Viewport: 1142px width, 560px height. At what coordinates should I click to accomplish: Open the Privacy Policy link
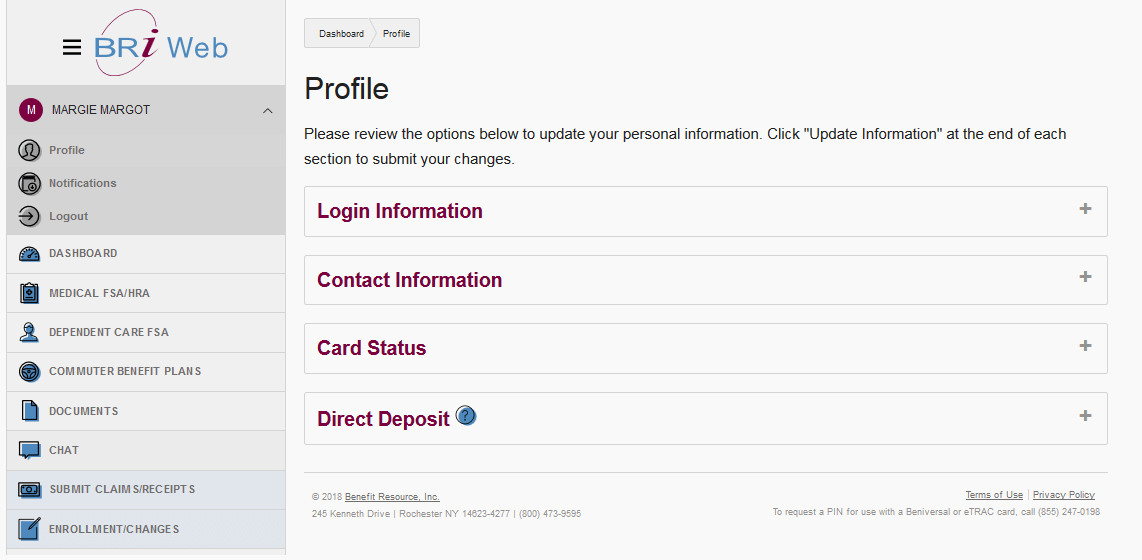tap(1063, 495)
